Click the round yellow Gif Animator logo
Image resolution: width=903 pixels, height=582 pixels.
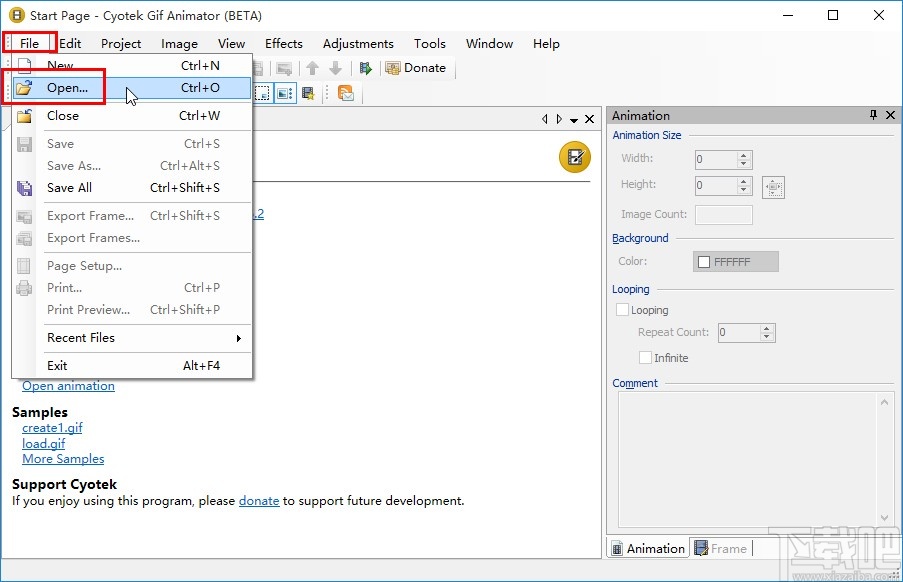(575, 157)
